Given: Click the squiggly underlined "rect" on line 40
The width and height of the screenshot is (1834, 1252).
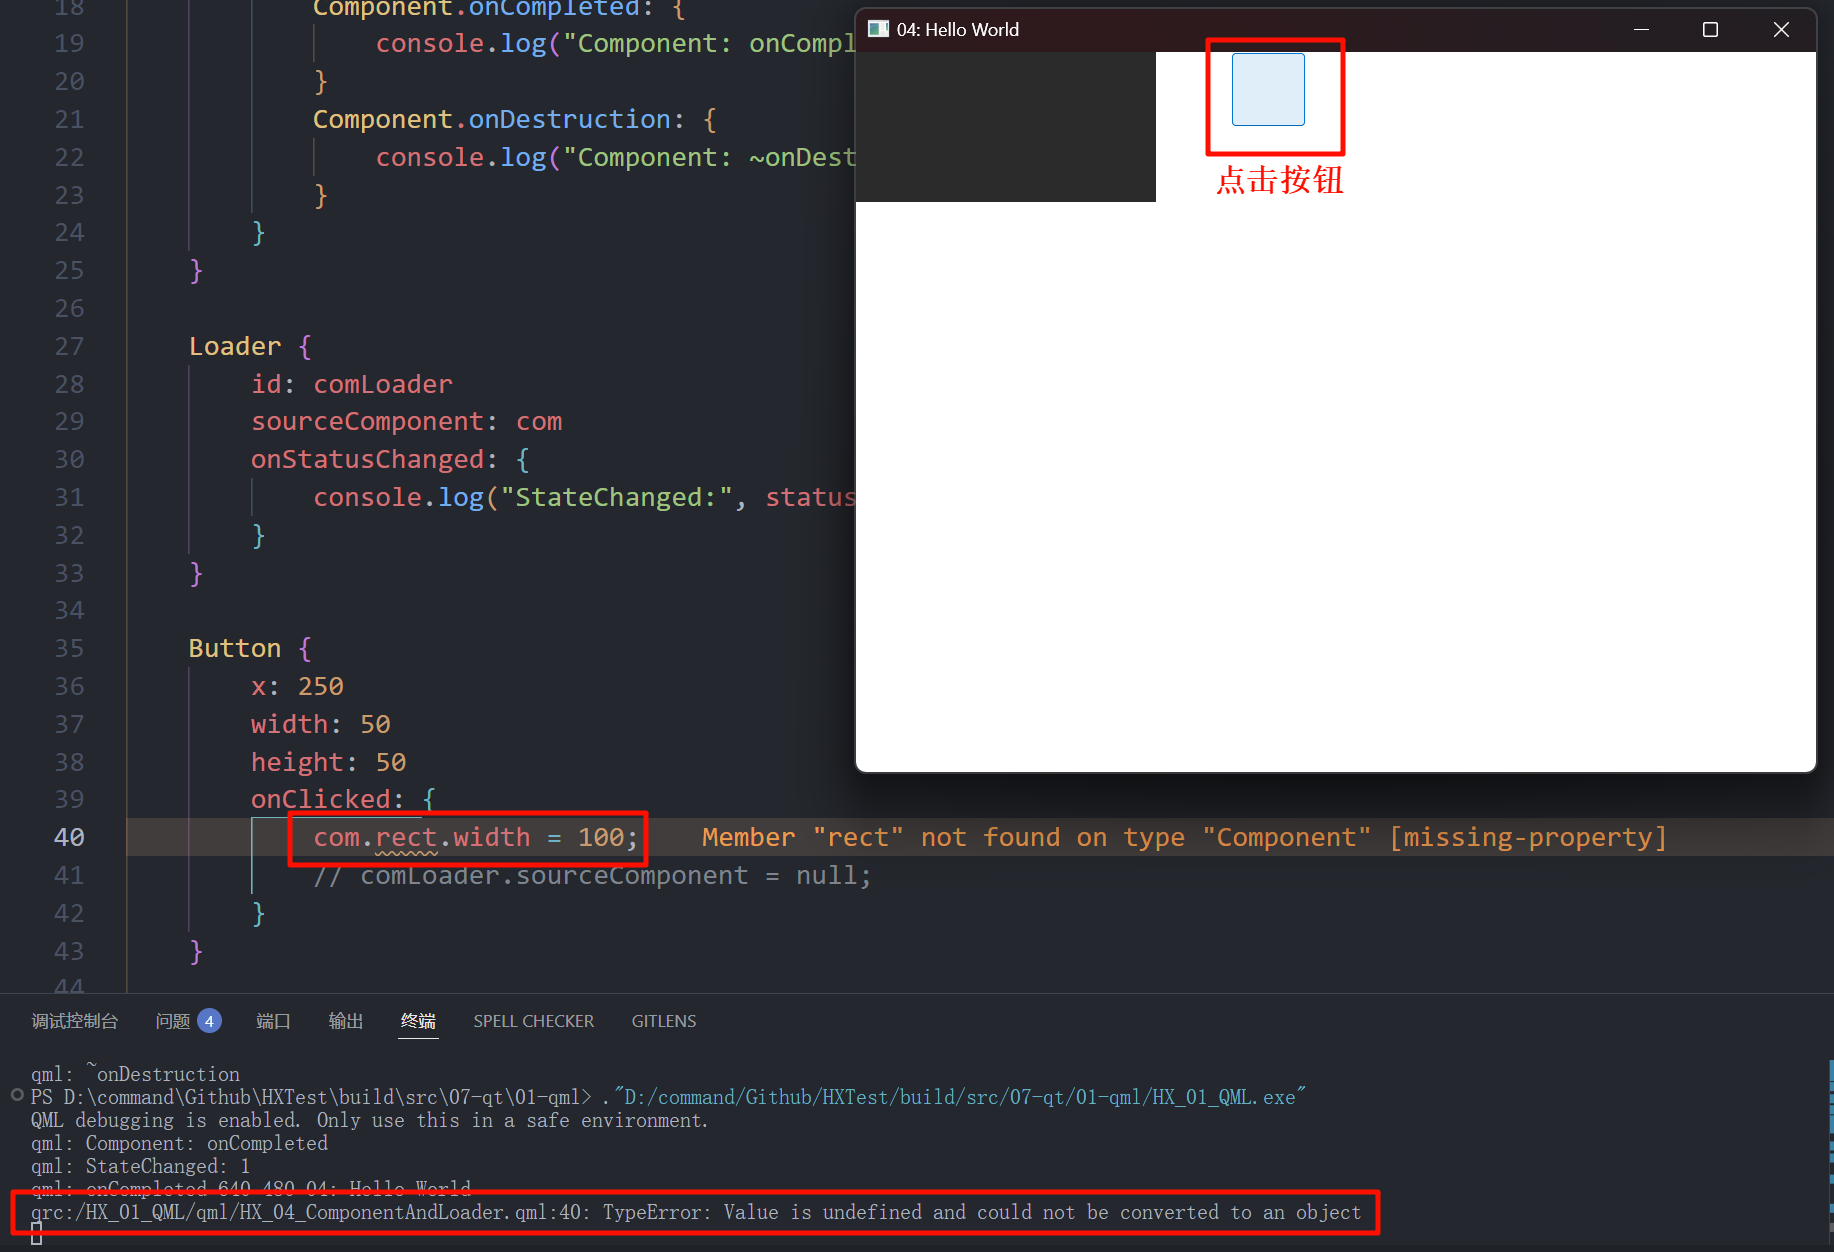Looking at the screenshot, I should click(x=406, y=838).
